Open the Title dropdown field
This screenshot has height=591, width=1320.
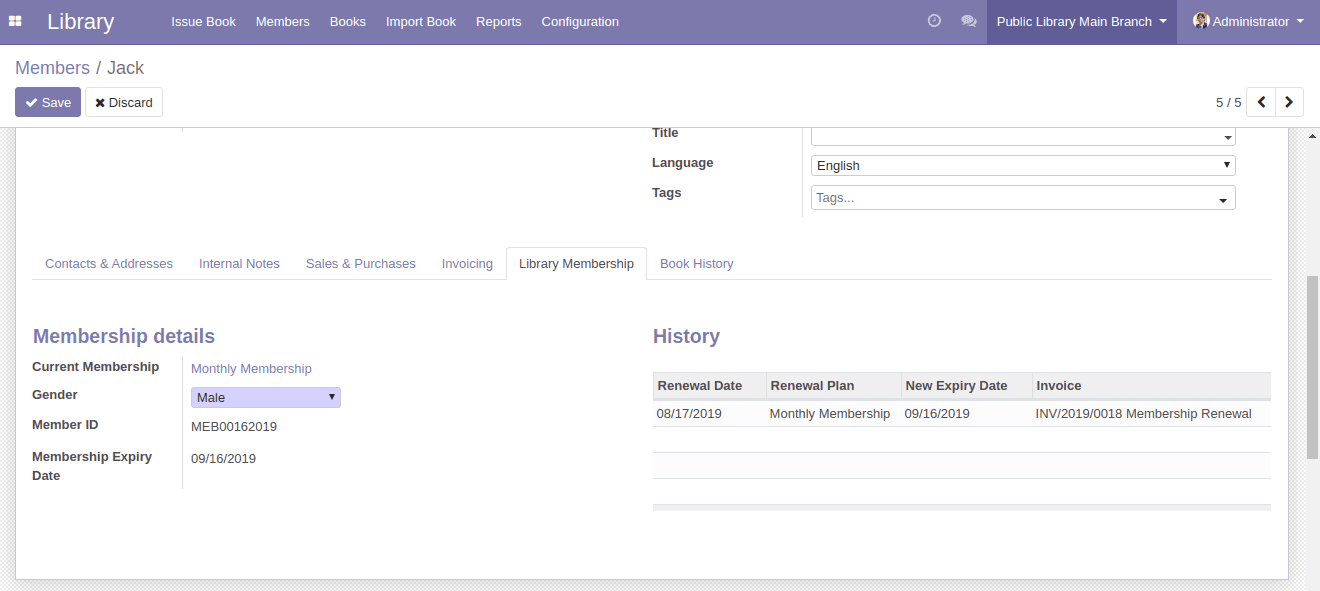[x=1023, y=136]
